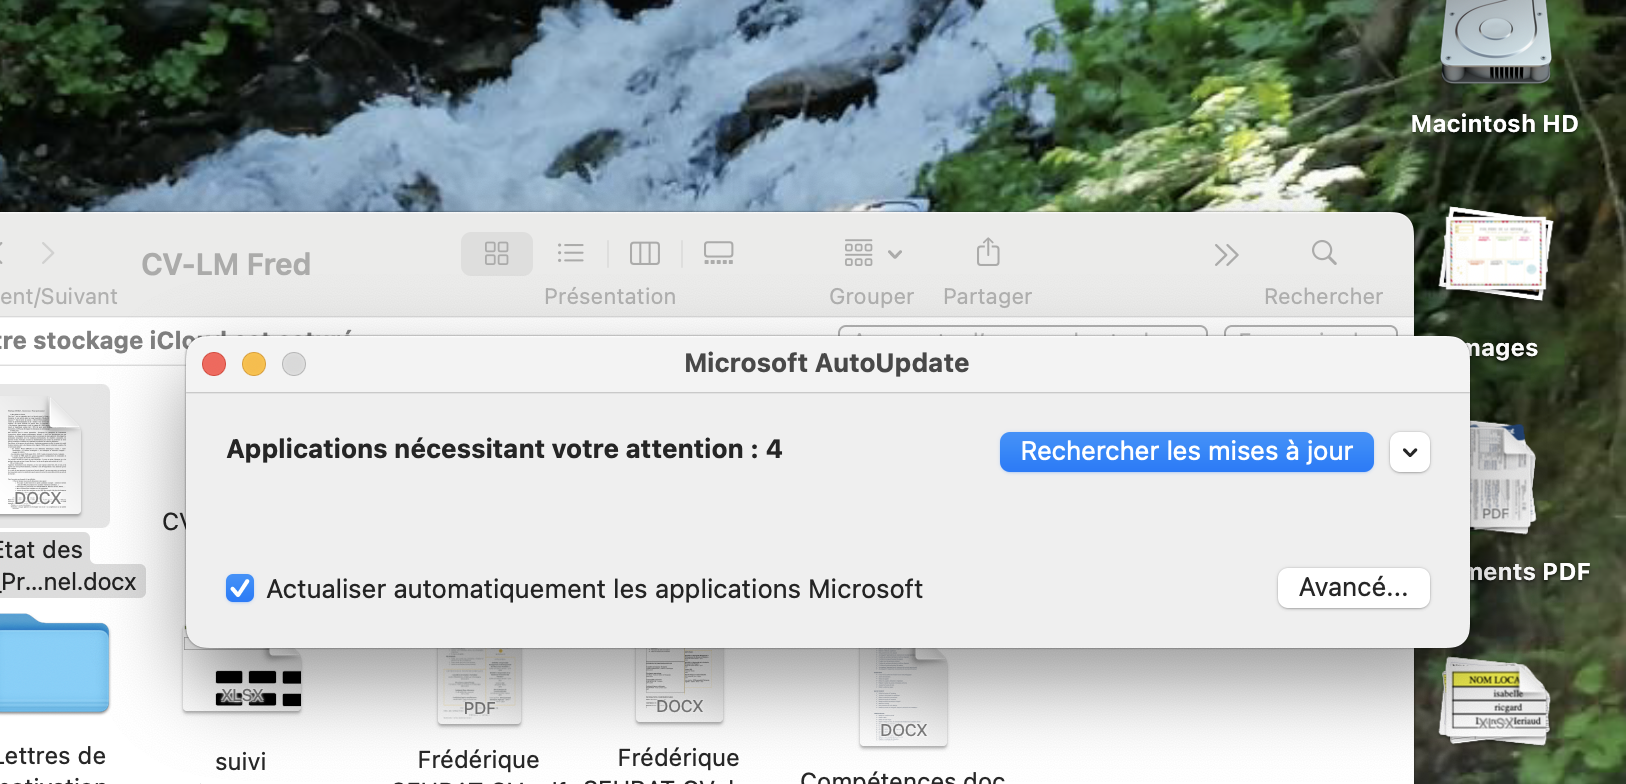Close the Microsoft AutoUpdate window
This screenshot has height=784, width=1626.
pyautogui.click(x=214, y=364)
